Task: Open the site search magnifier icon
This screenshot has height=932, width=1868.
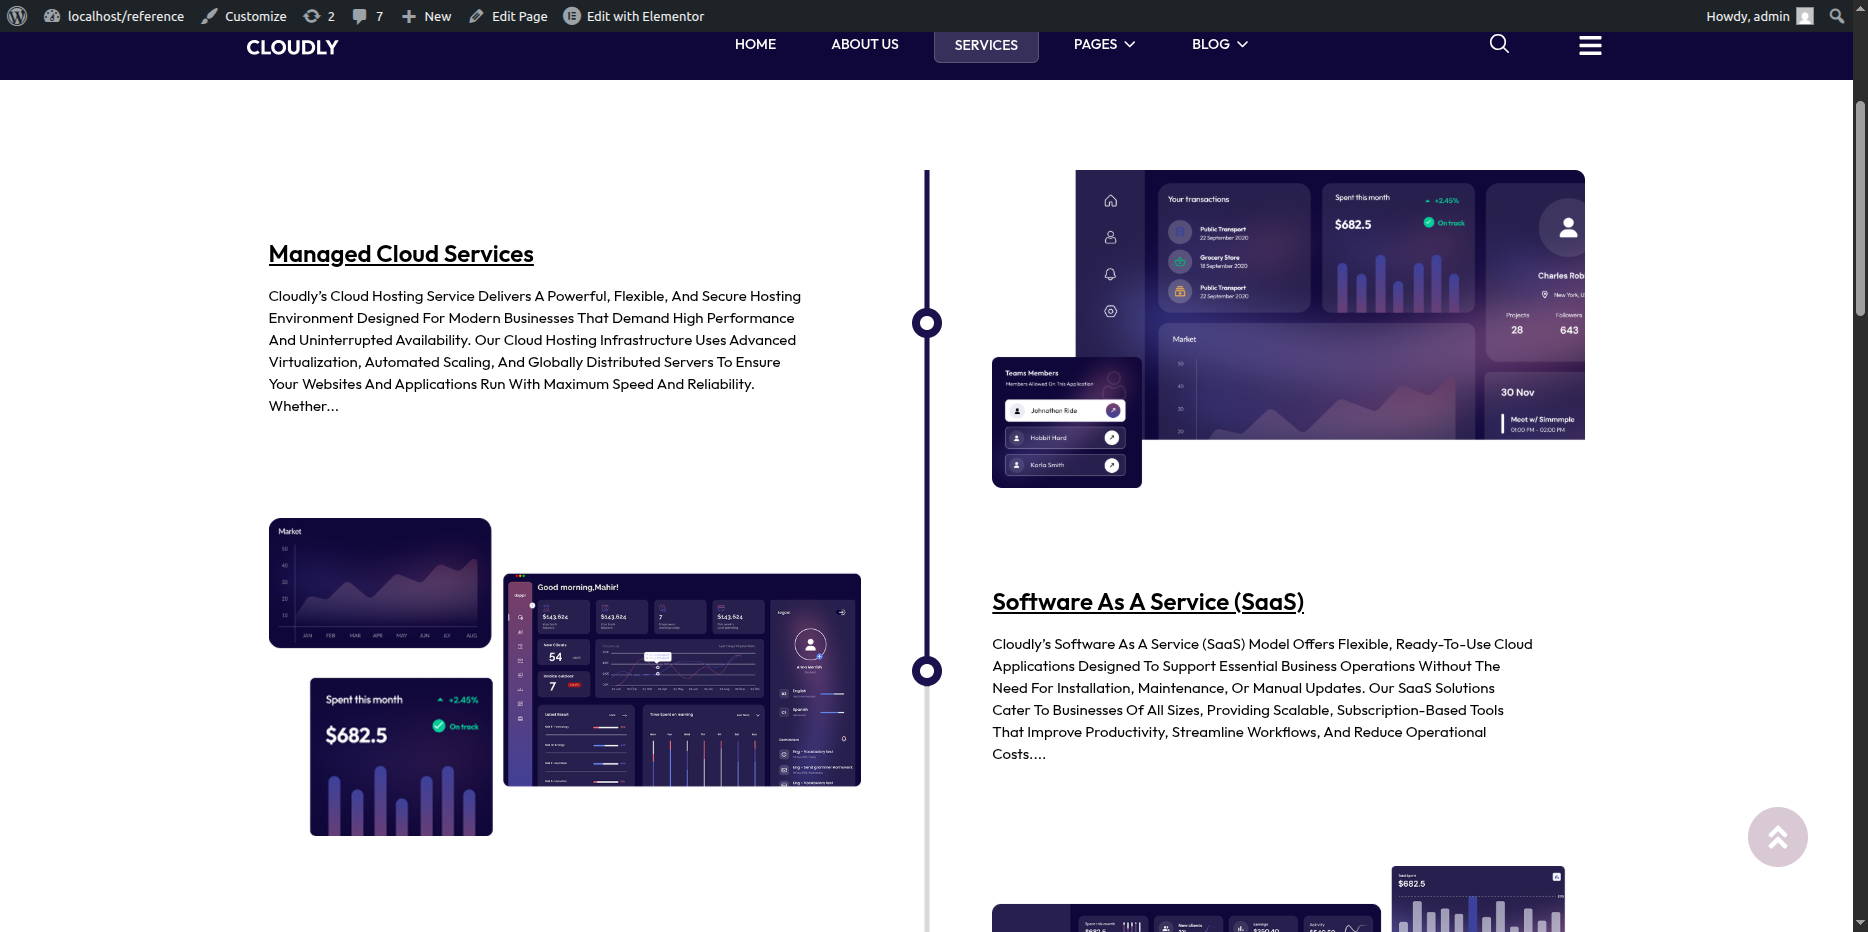Action: pos(1499,43)
